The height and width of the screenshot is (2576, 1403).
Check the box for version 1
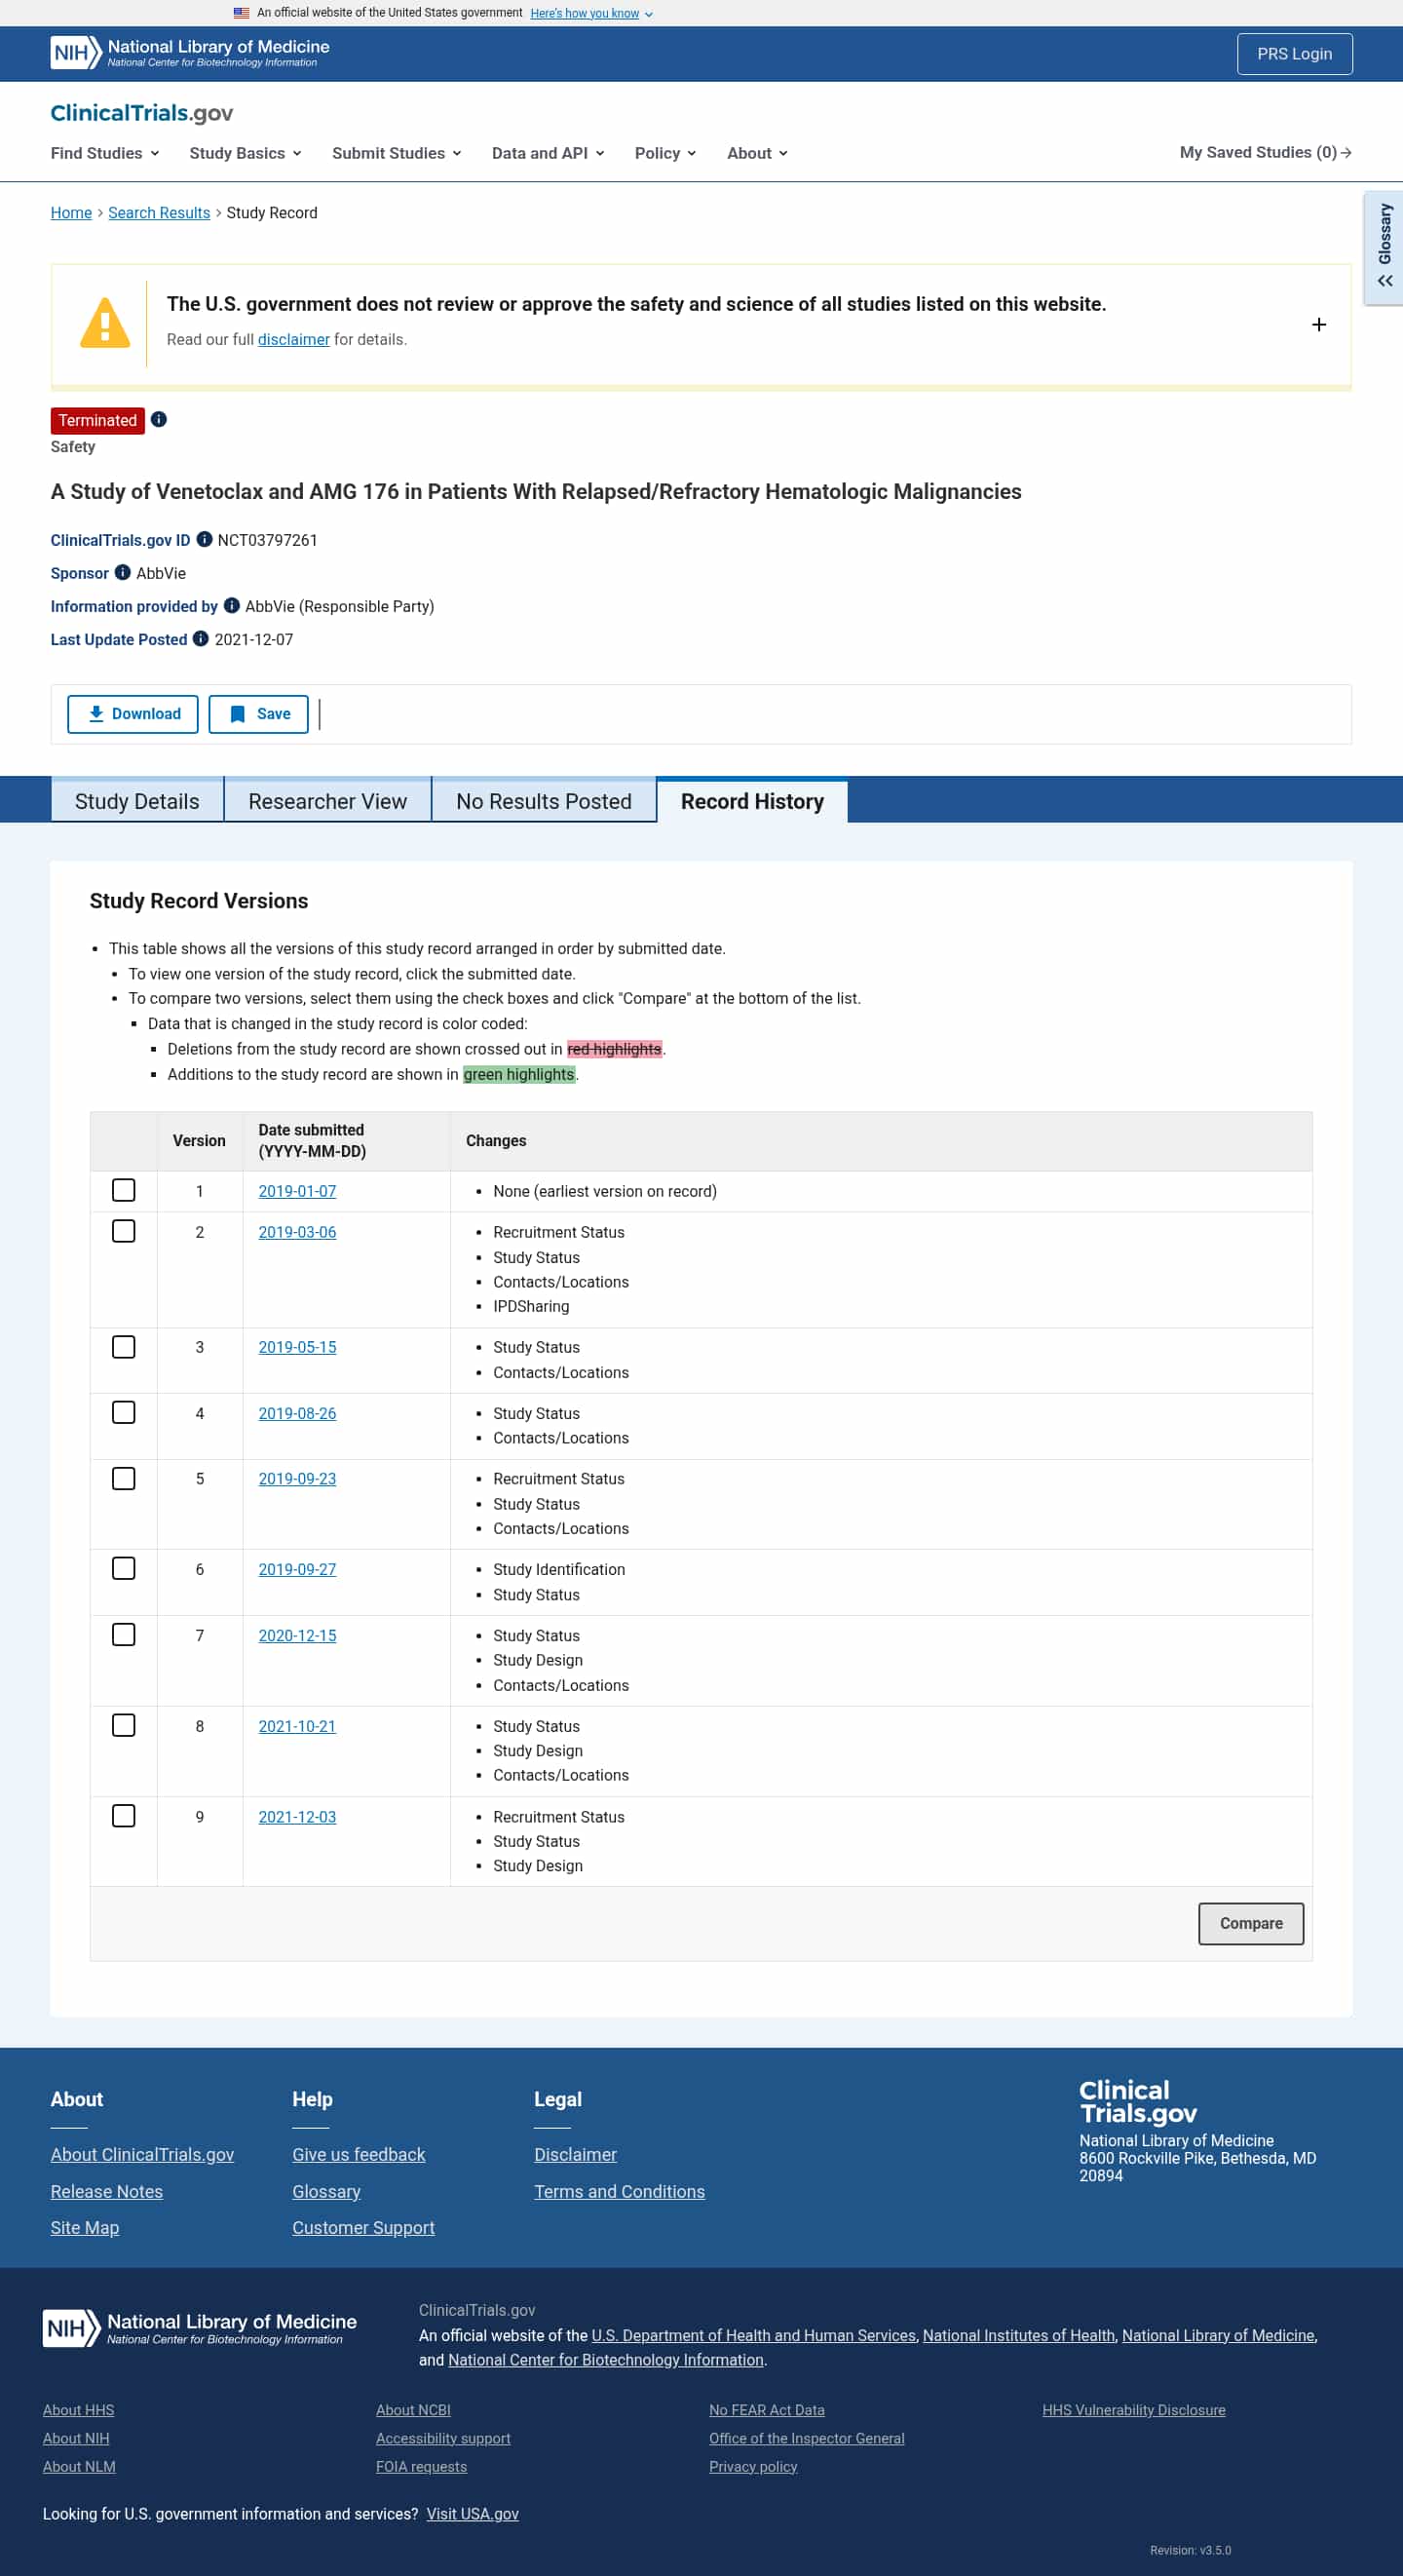123,1190
